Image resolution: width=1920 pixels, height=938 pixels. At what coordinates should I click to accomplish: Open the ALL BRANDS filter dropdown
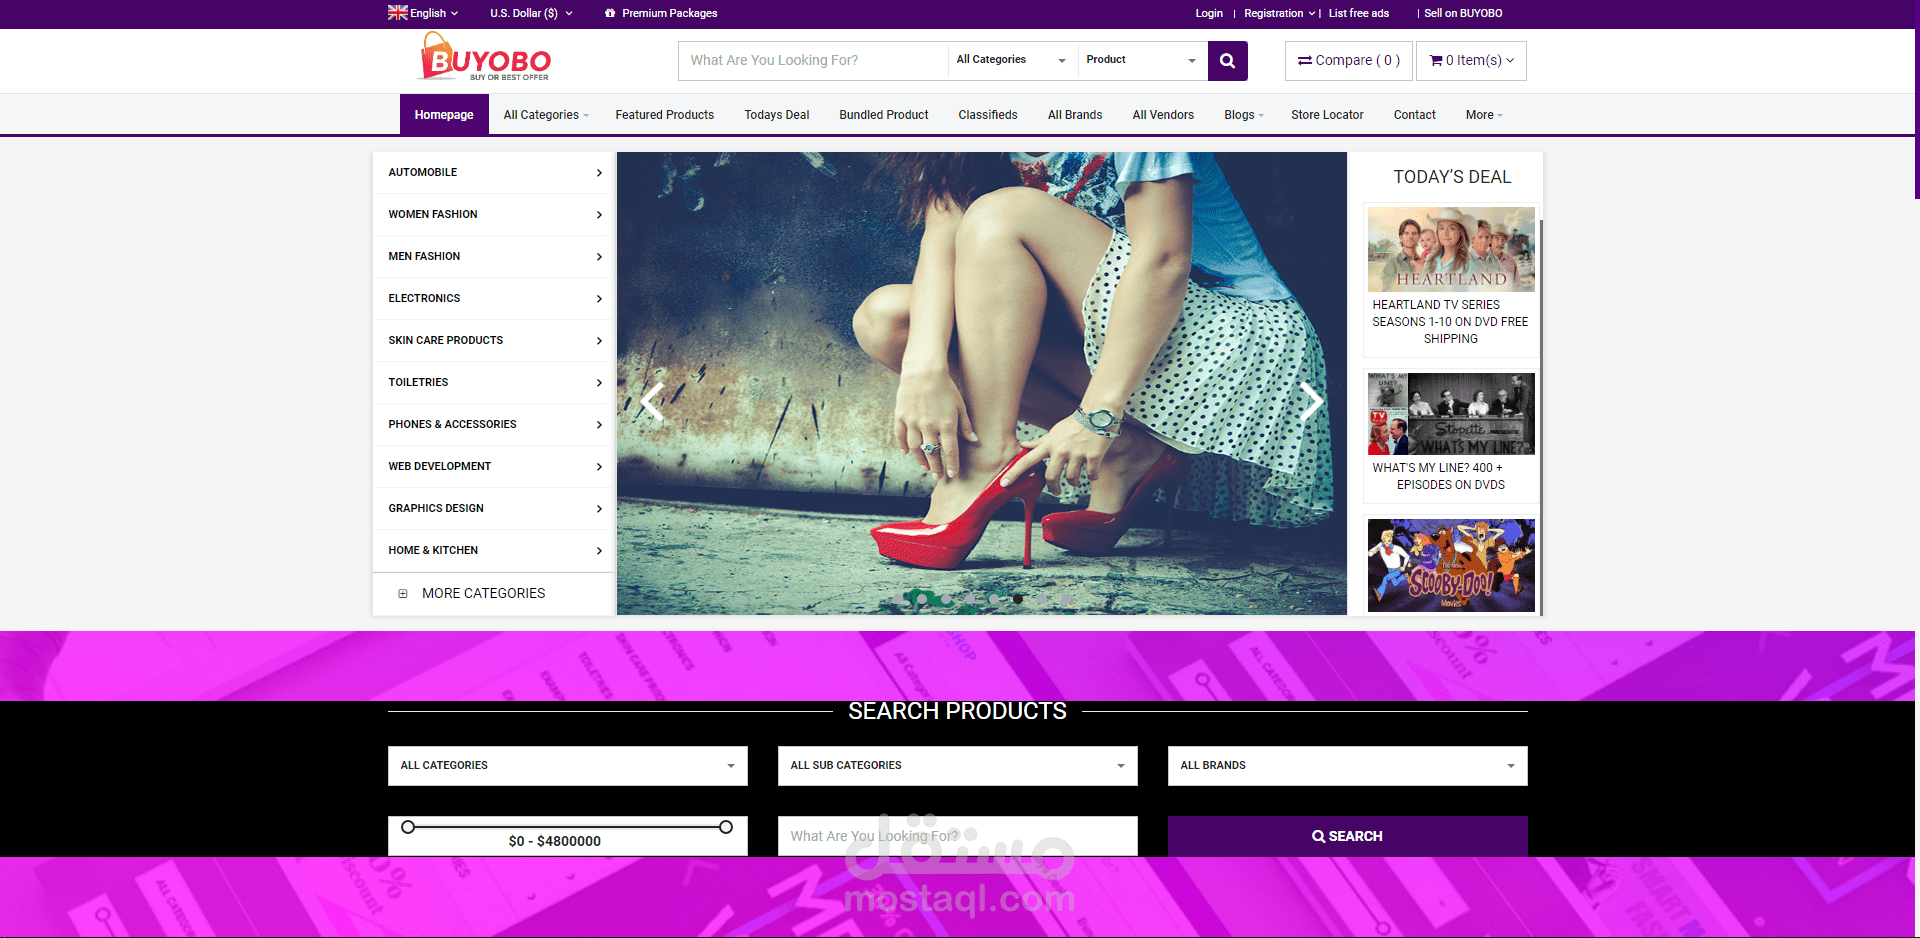(x=1347, y=766)
